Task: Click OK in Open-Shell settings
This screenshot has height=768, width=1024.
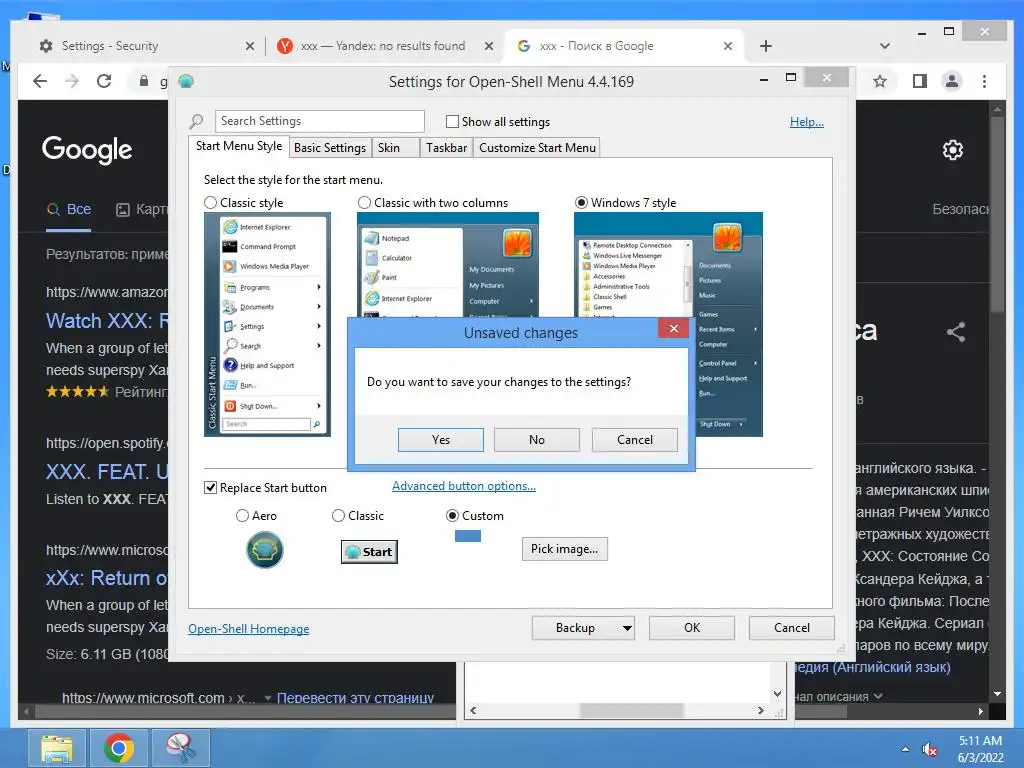Action: click(692, 628)
